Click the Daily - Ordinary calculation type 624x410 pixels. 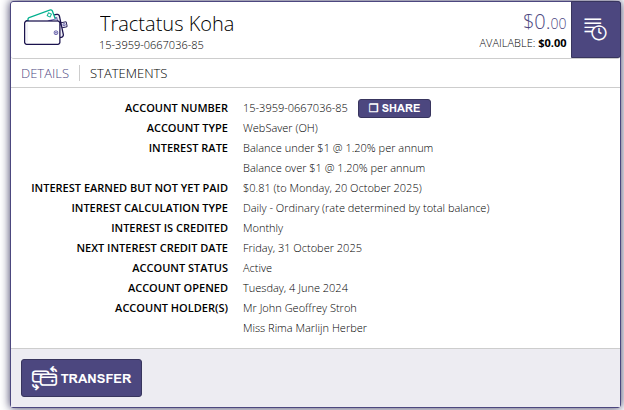click(x=366, y=208)
